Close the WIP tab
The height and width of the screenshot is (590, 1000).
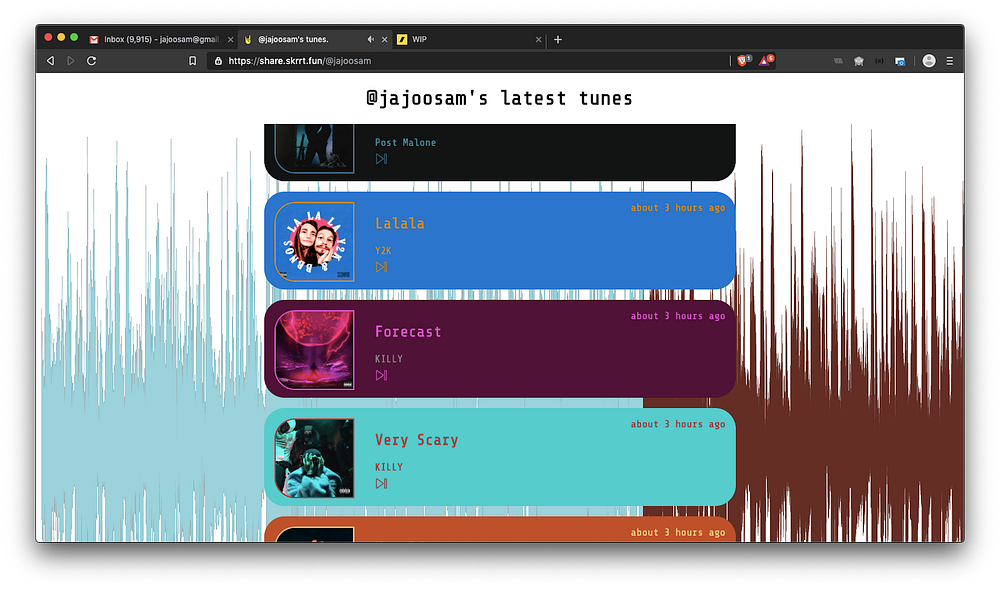(538, 40)
